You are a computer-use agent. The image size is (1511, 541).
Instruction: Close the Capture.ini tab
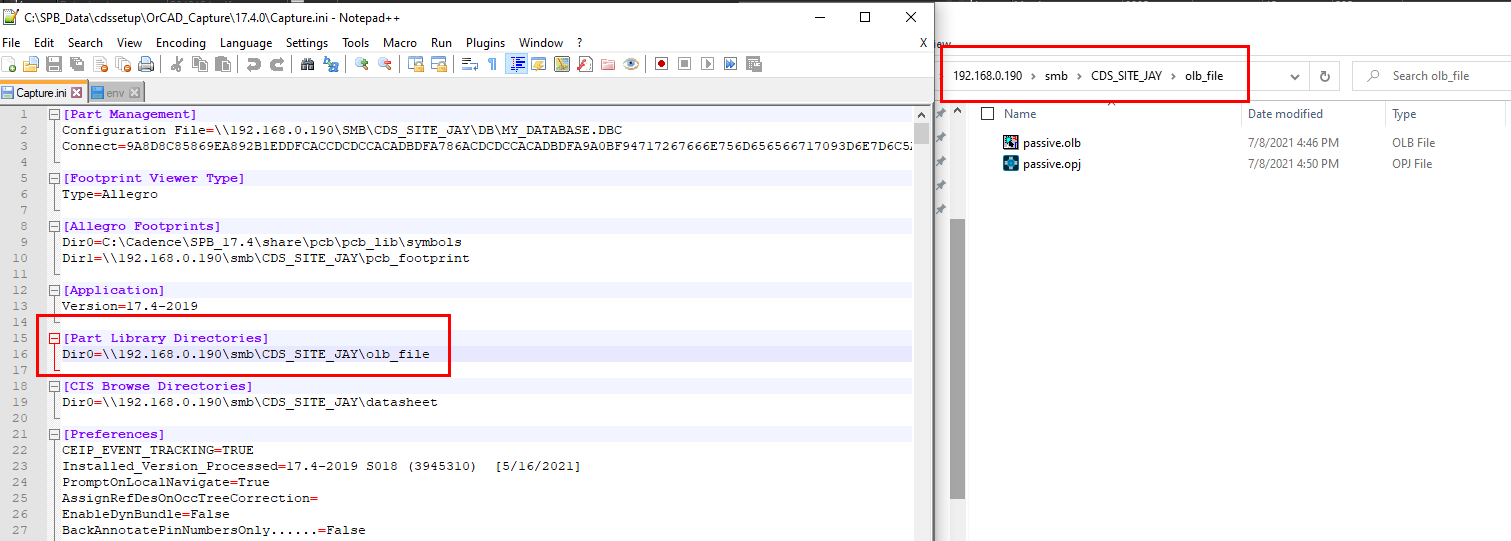point(77,92)
